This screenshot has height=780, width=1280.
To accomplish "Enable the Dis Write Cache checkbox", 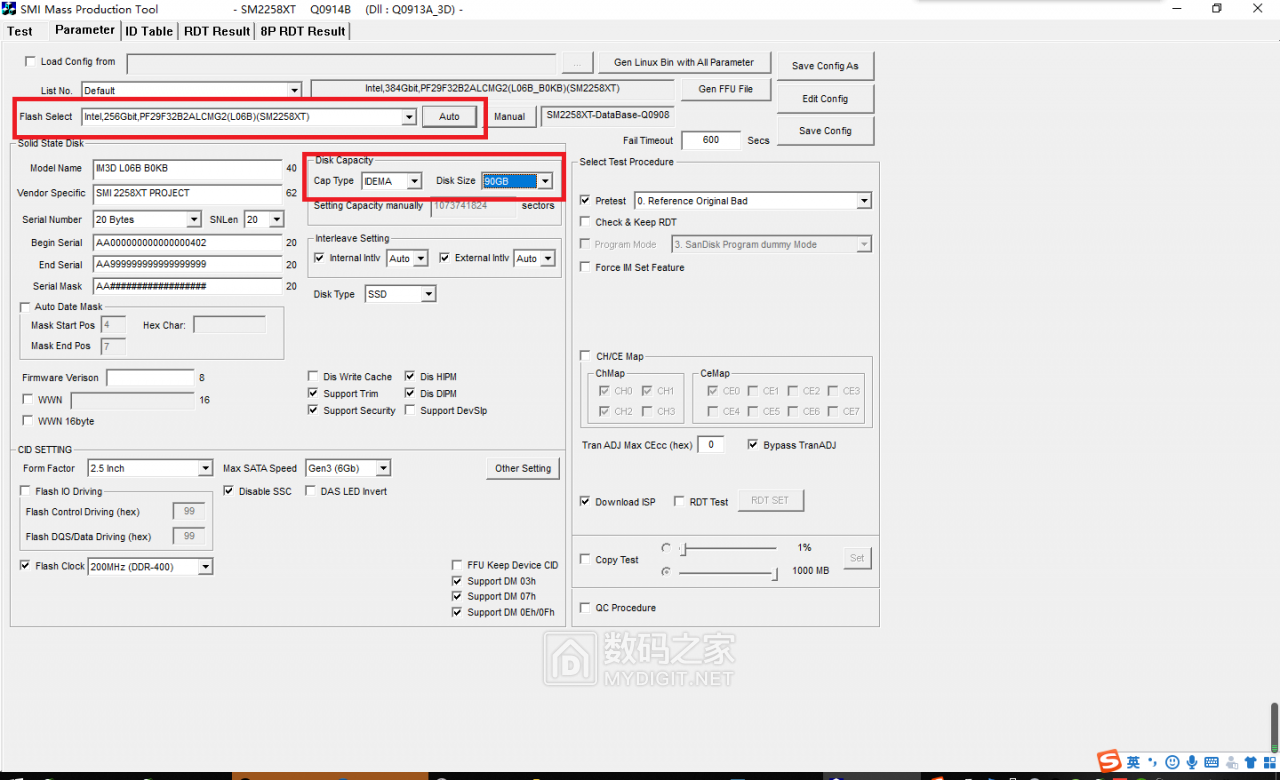I will coord(314,377).
